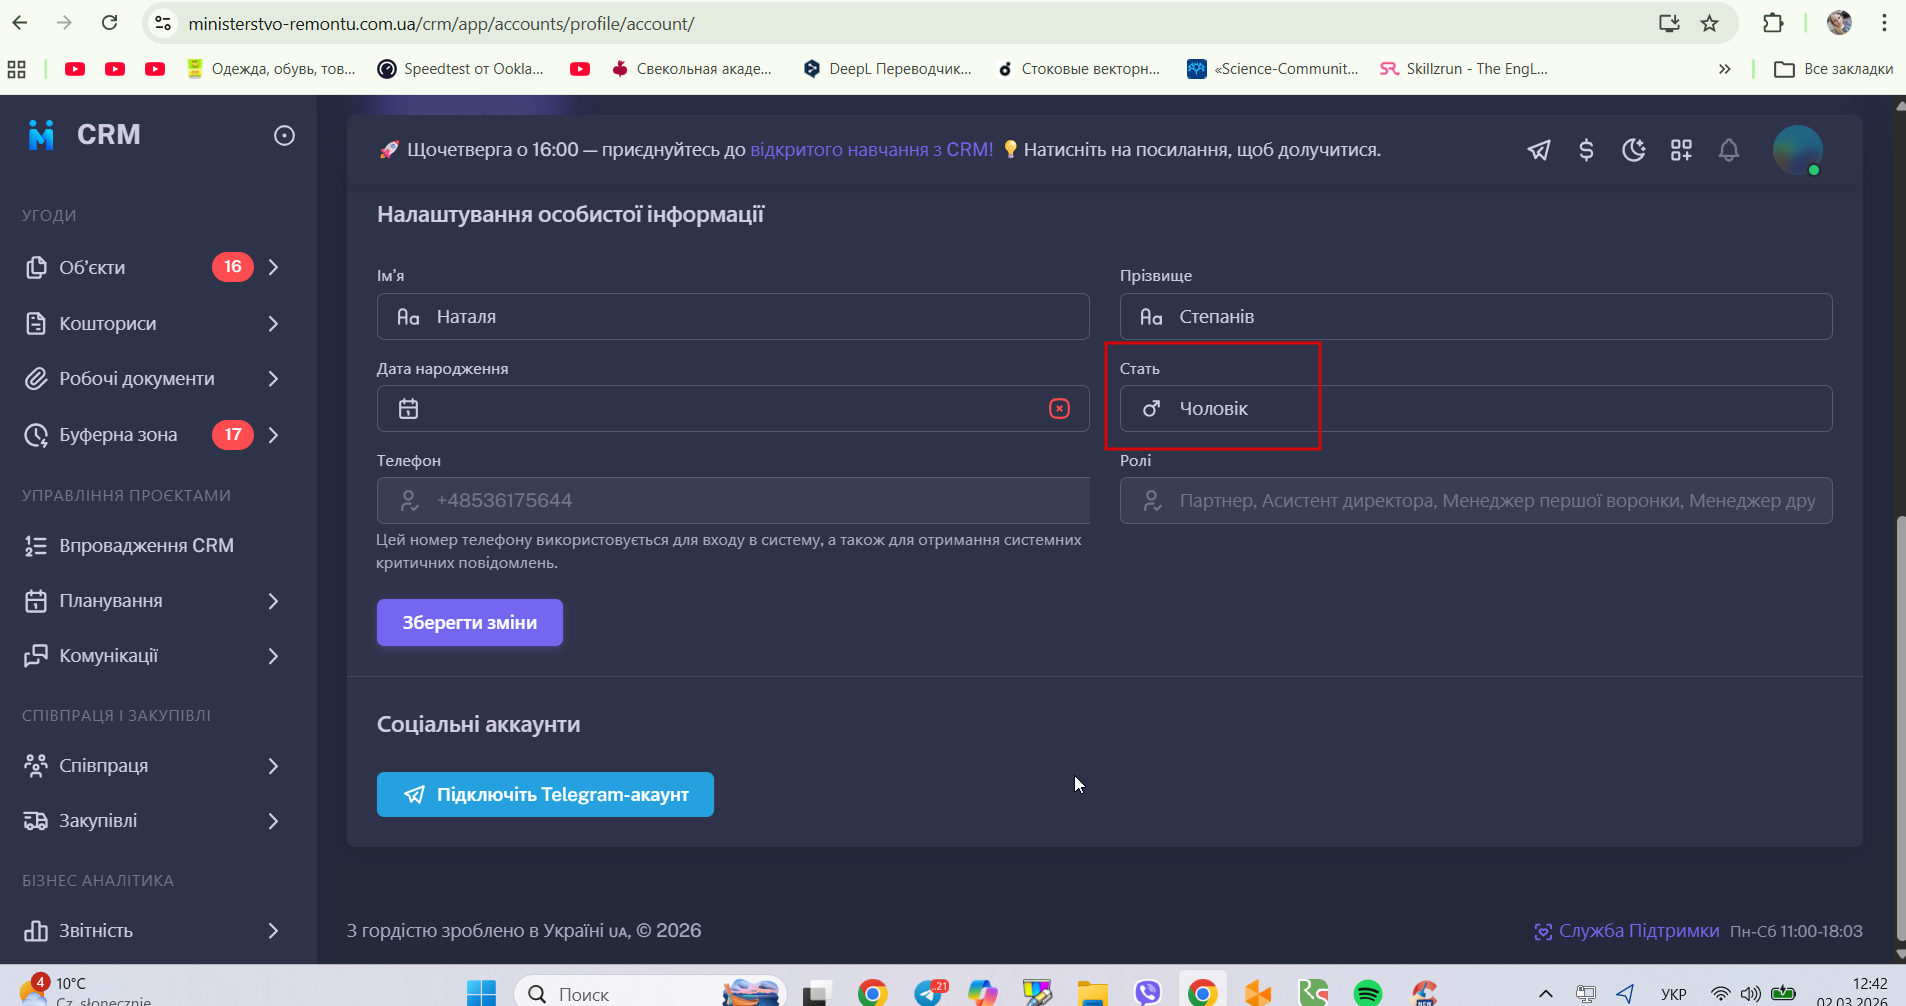
Task: Open the Windows Start menu
Action: pos(481,993)
